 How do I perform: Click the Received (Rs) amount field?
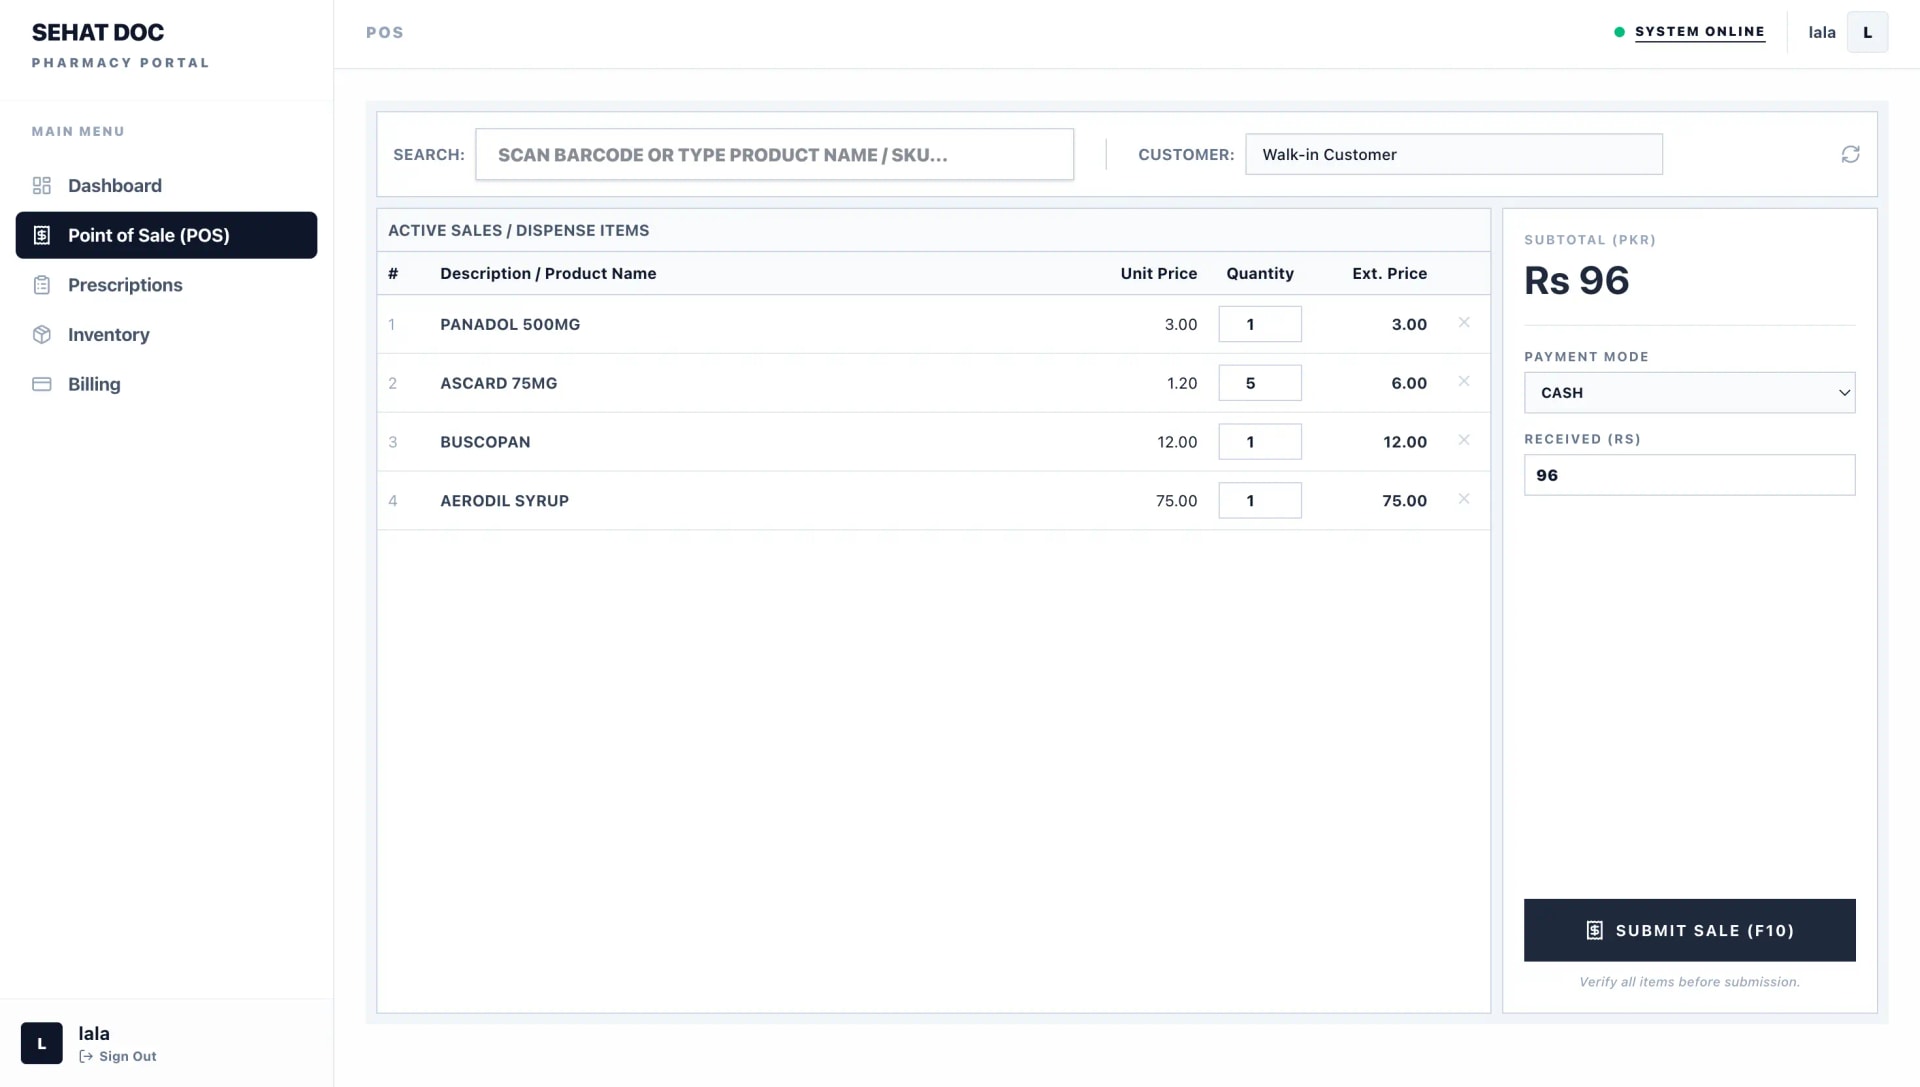[1689, 475]
